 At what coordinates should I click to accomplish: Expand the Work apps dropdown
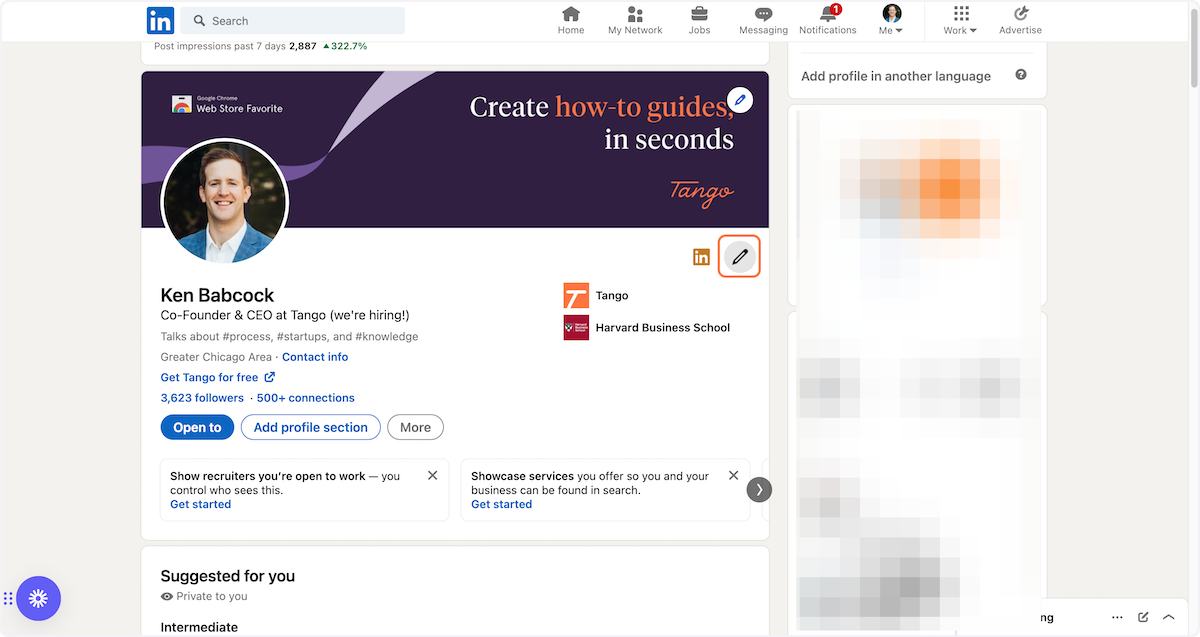[960, 21]
